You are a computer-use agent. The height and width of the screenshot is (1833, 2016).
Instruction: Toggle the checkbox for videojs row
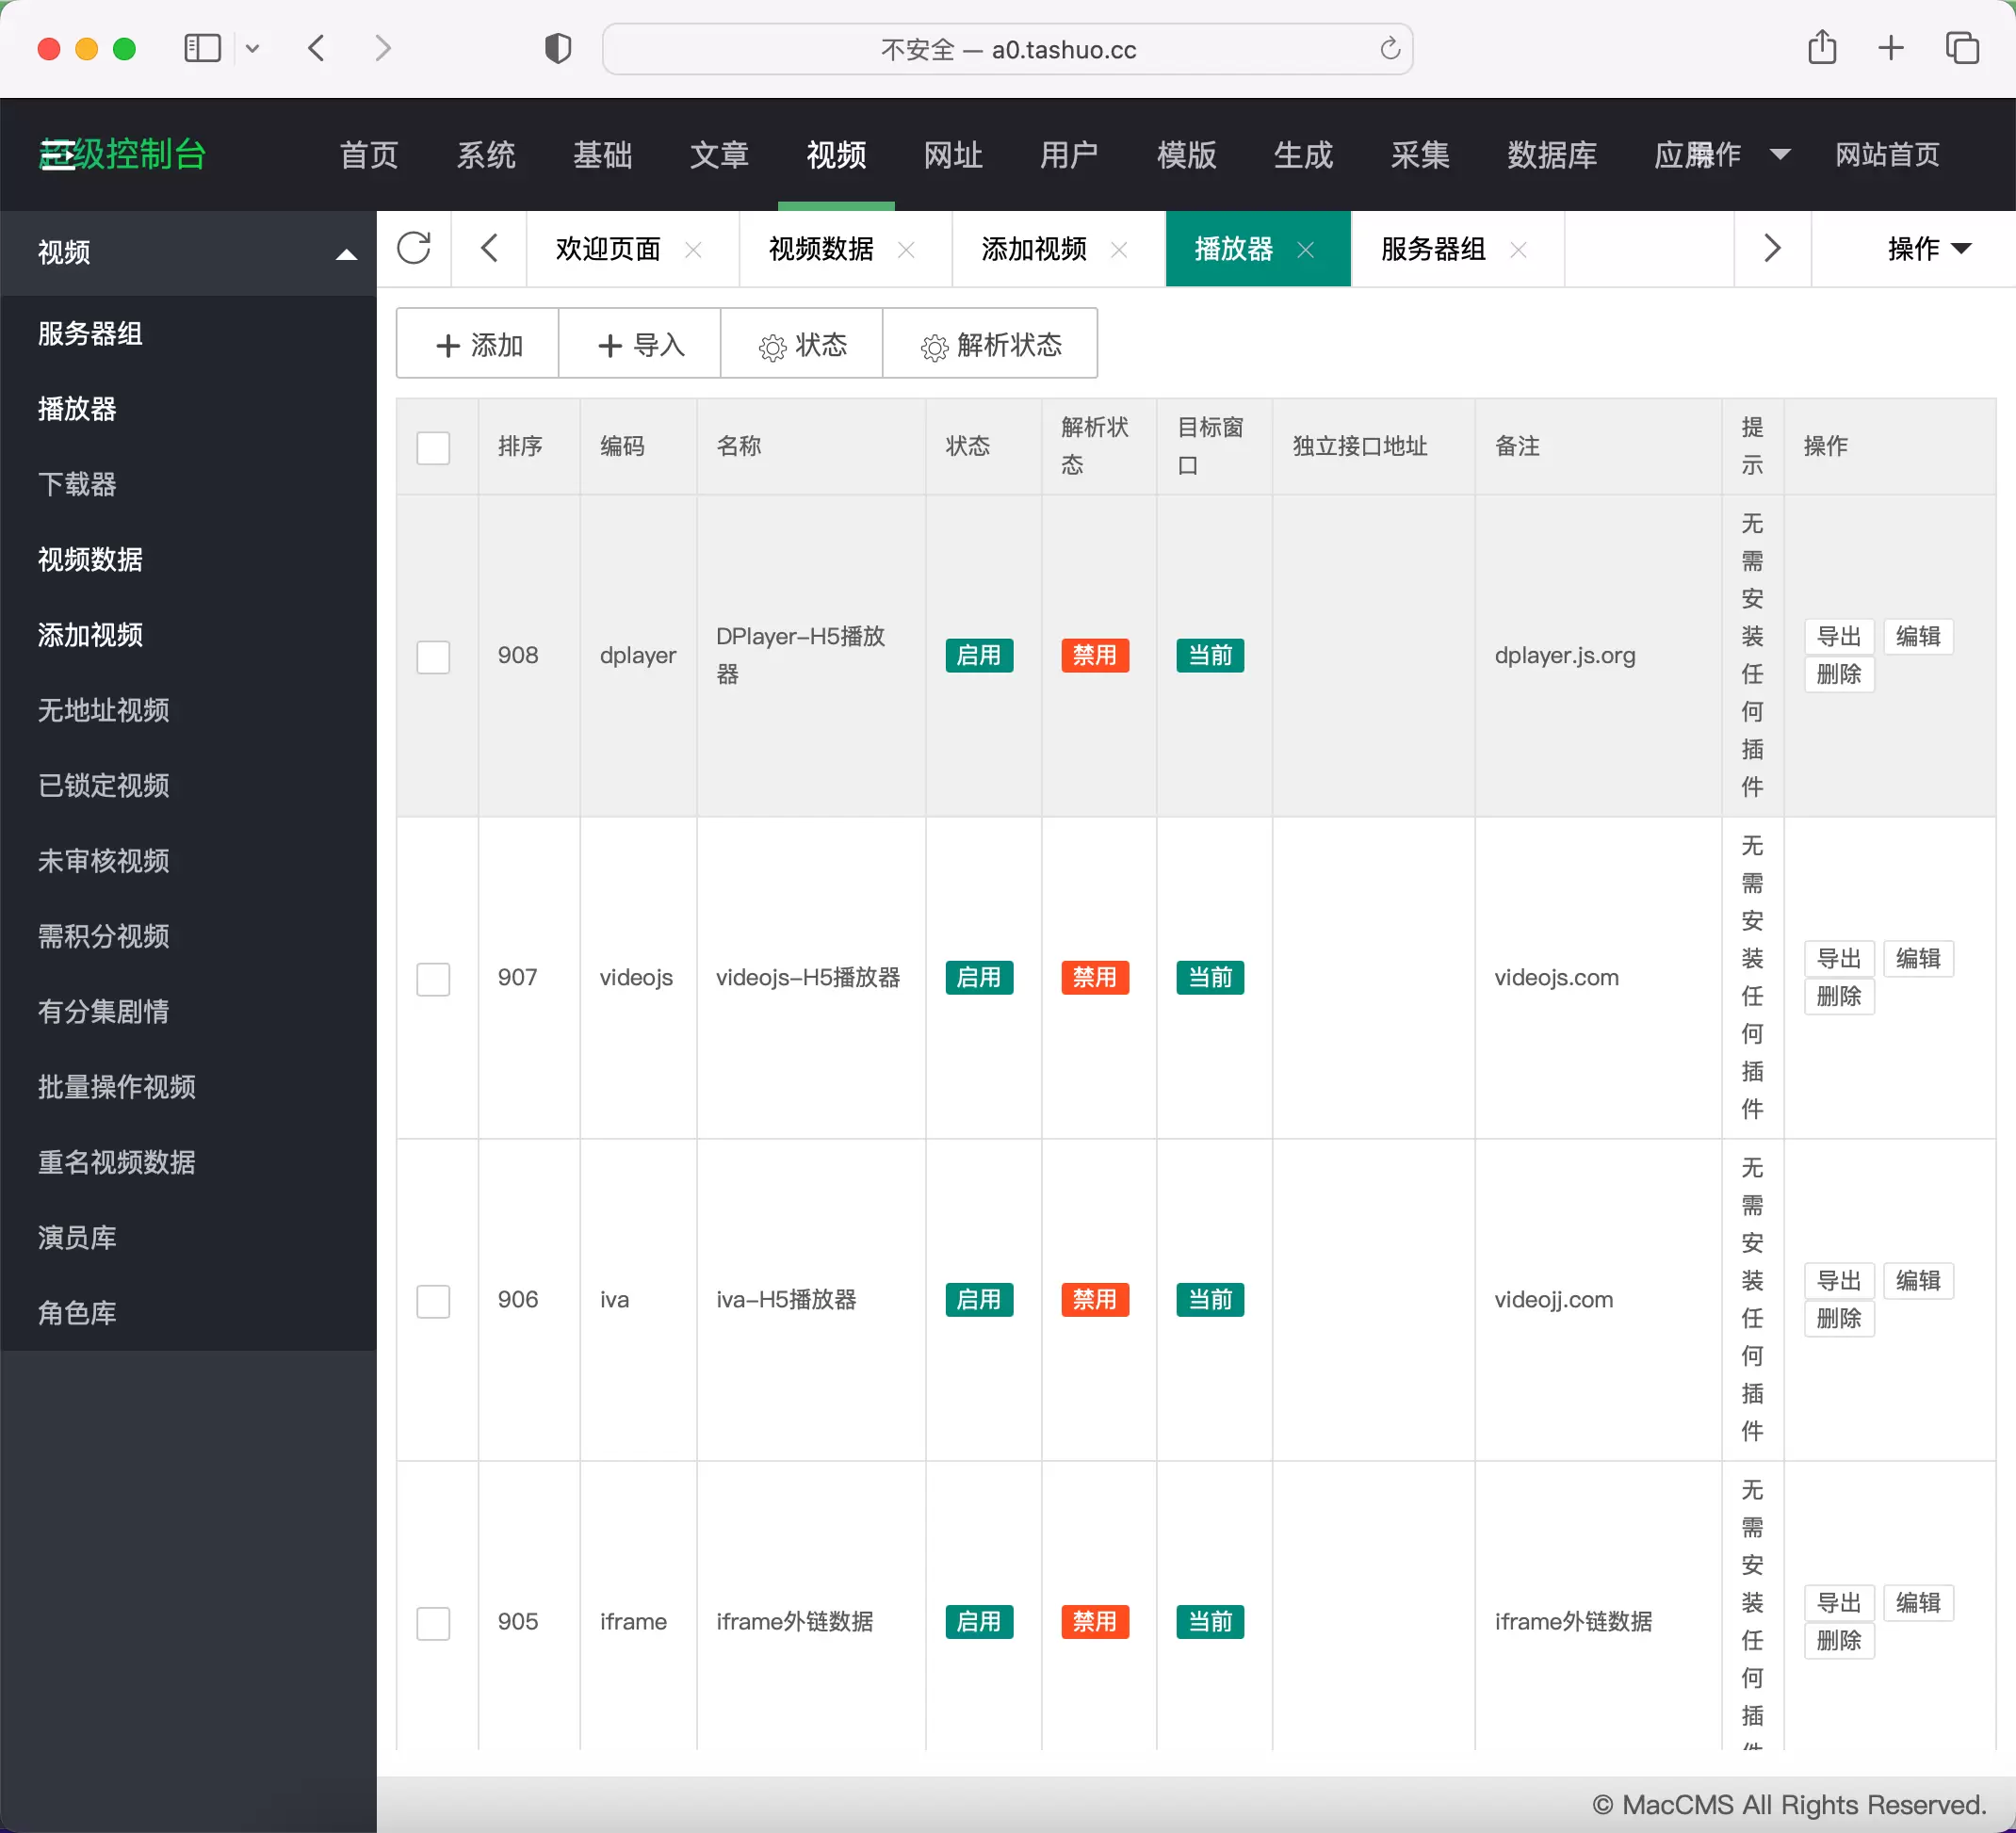click(433, 978)
